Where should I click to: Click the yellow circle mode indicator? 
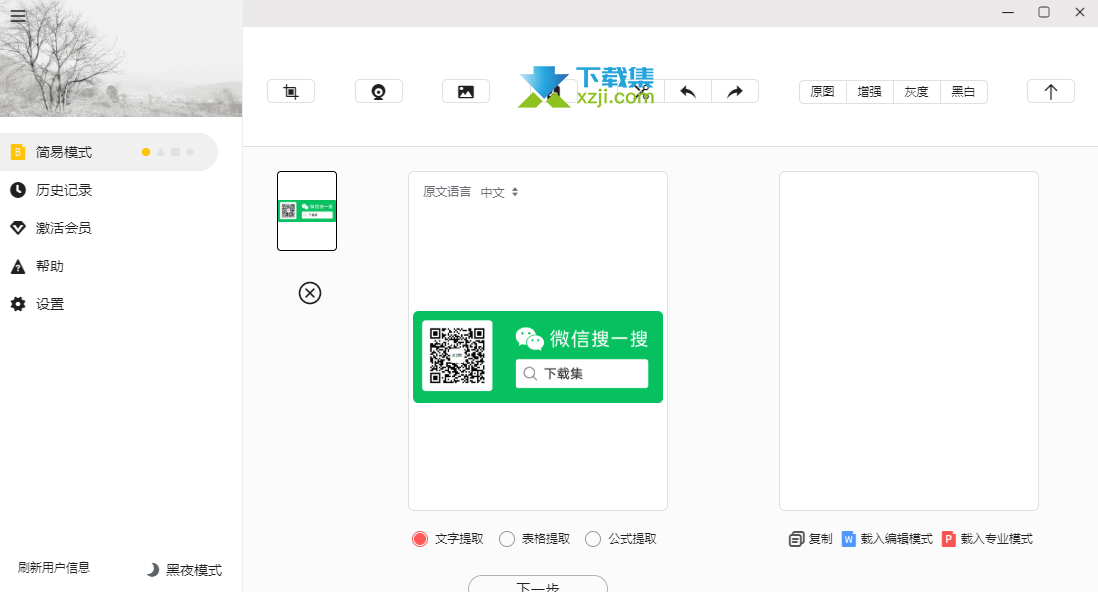146,152
